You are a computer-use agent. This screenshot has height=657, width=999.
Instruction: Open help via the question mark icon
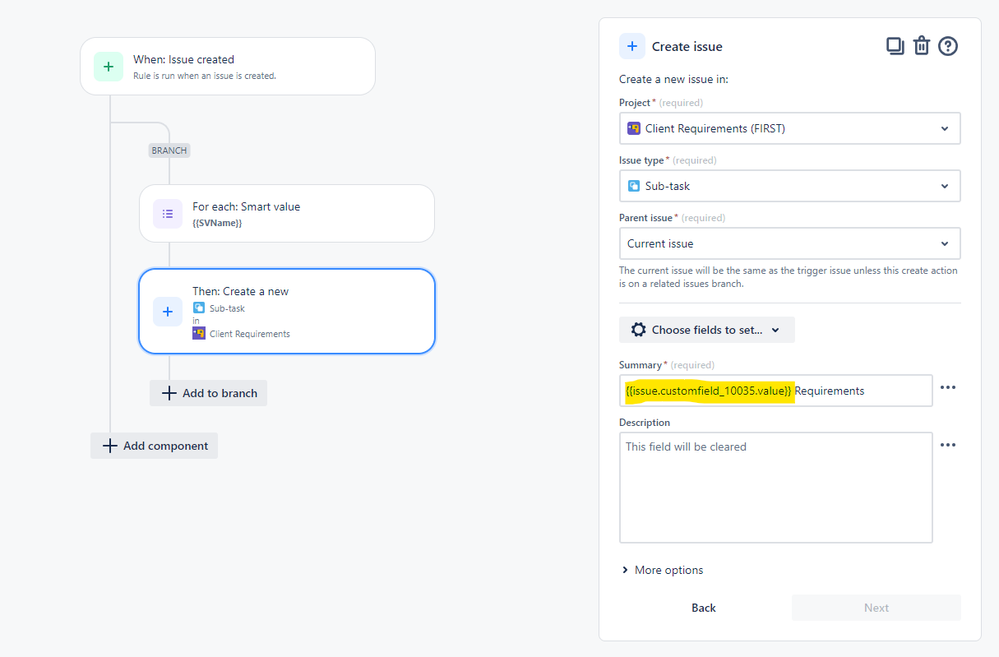coord(947,46)
